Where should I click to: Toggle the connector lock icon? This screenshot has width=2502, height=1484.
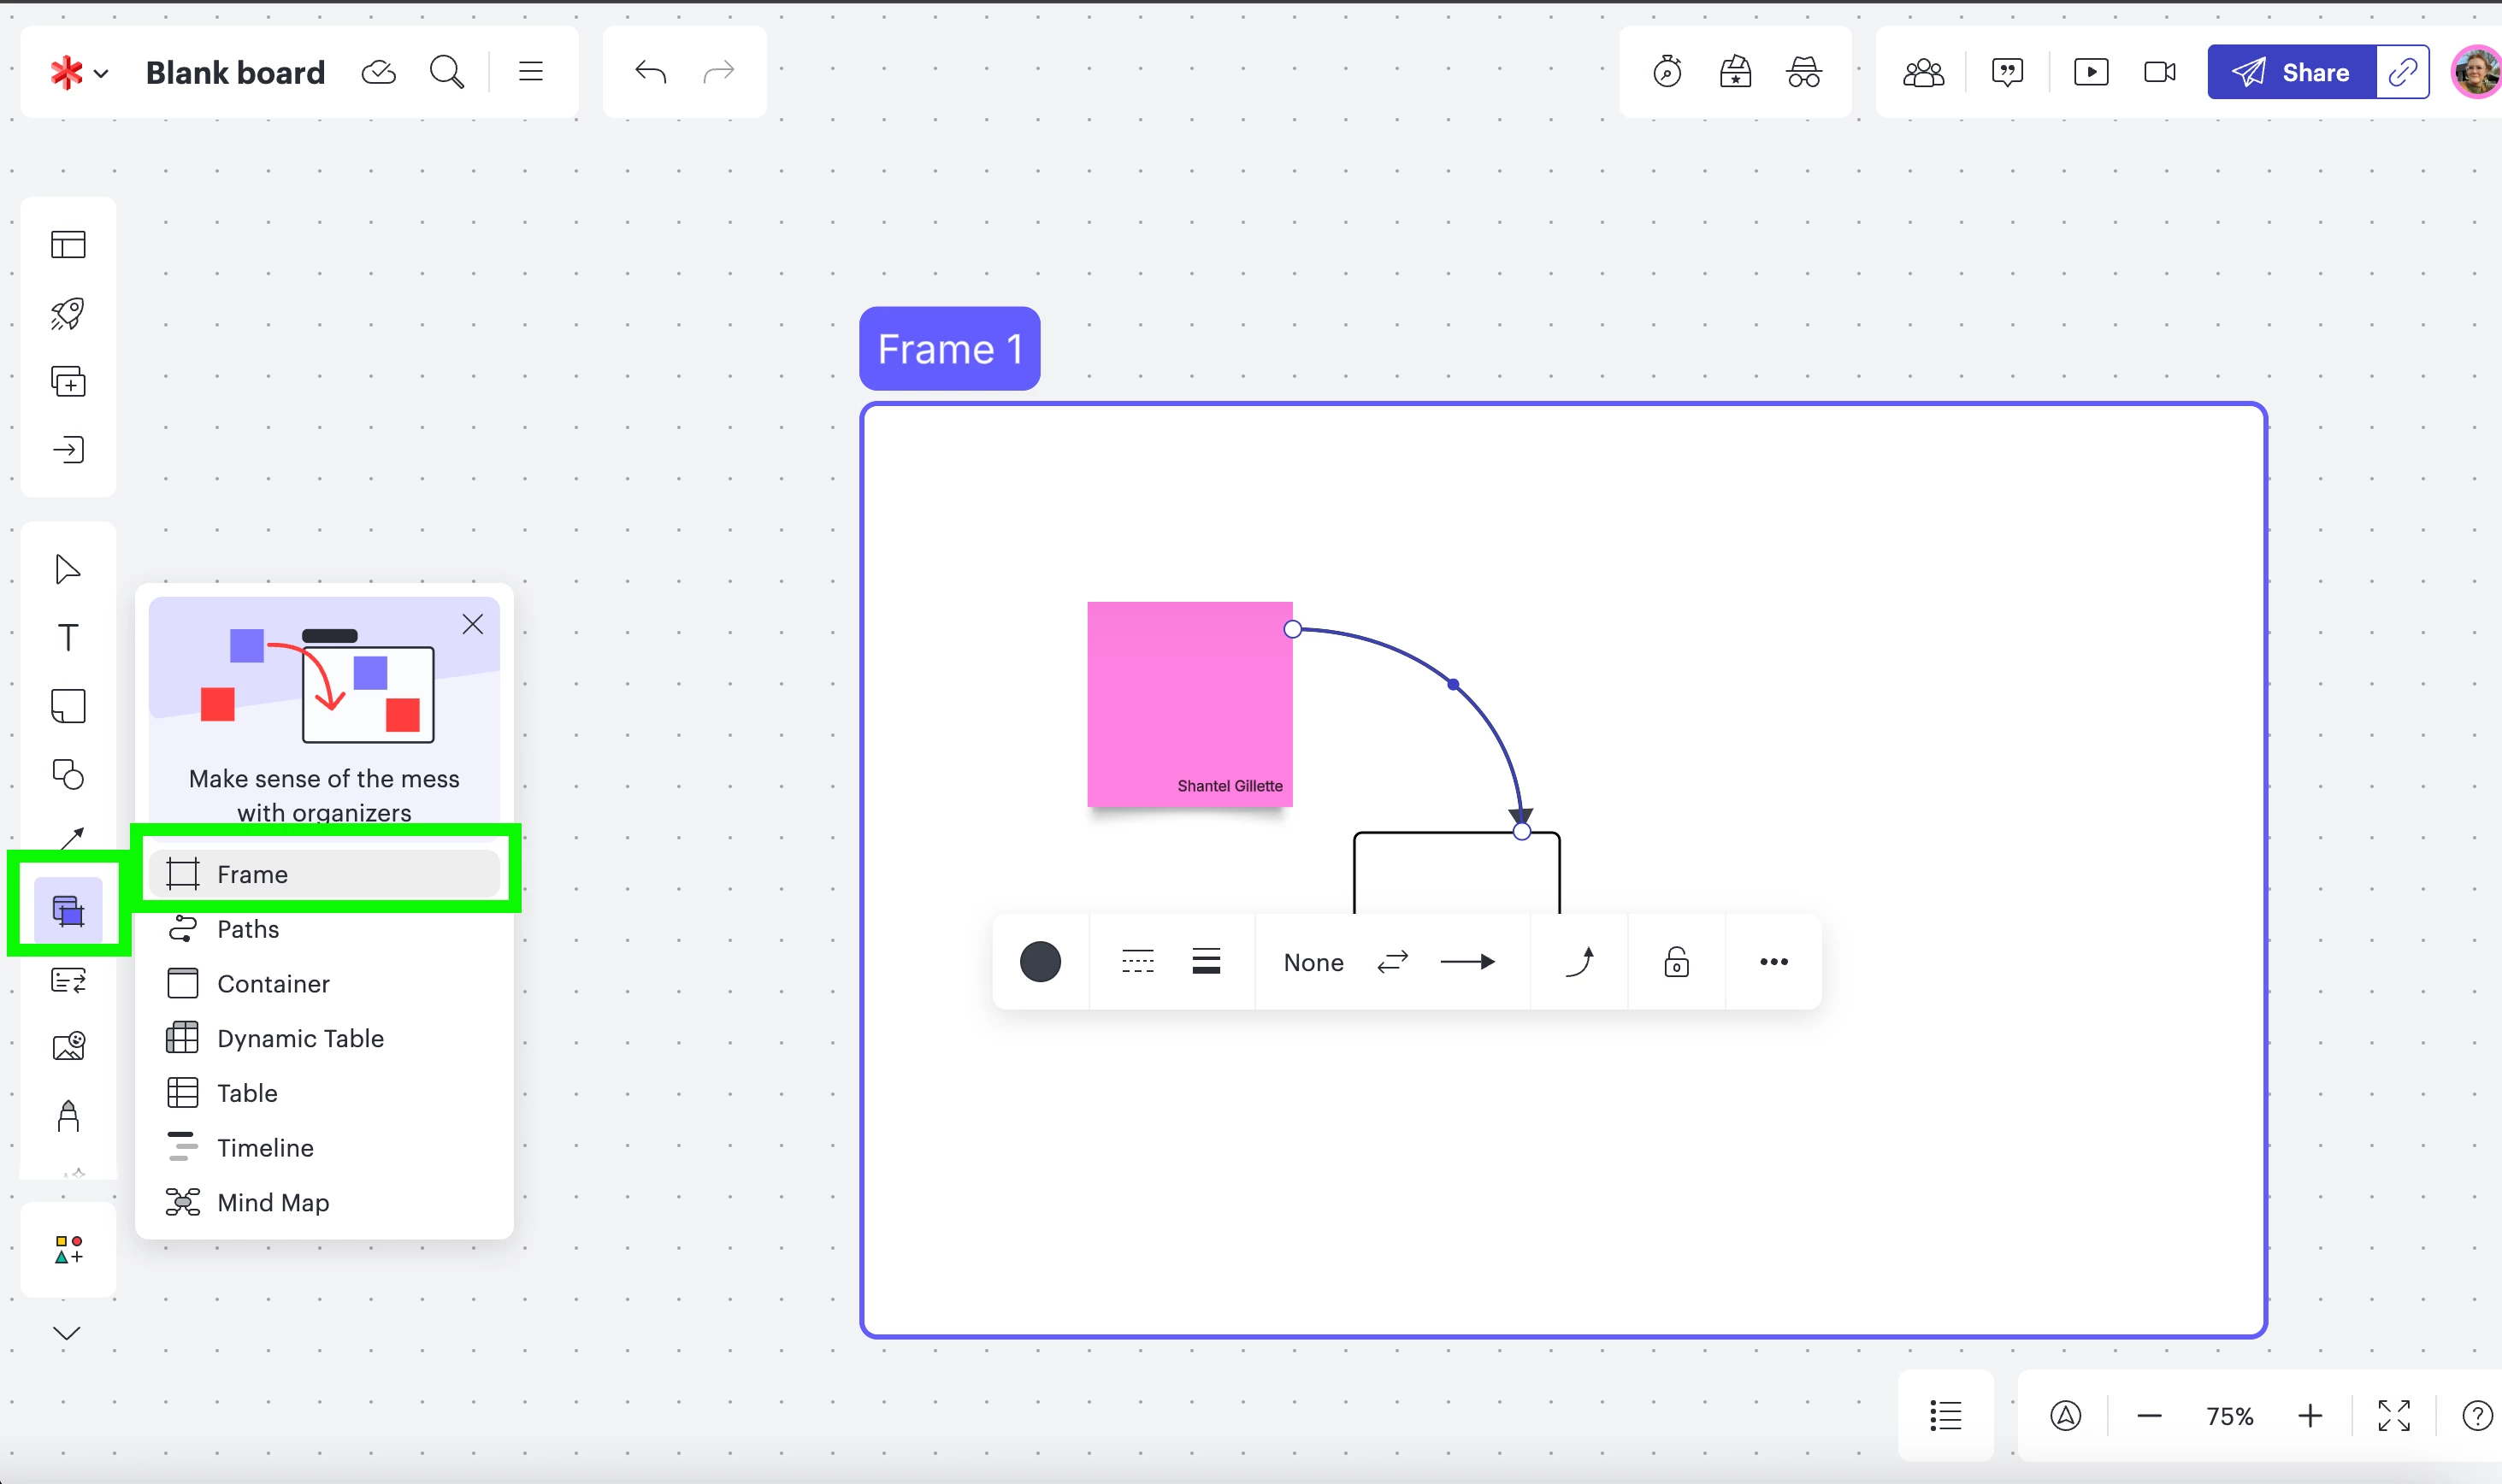(x=1676, y=962)
